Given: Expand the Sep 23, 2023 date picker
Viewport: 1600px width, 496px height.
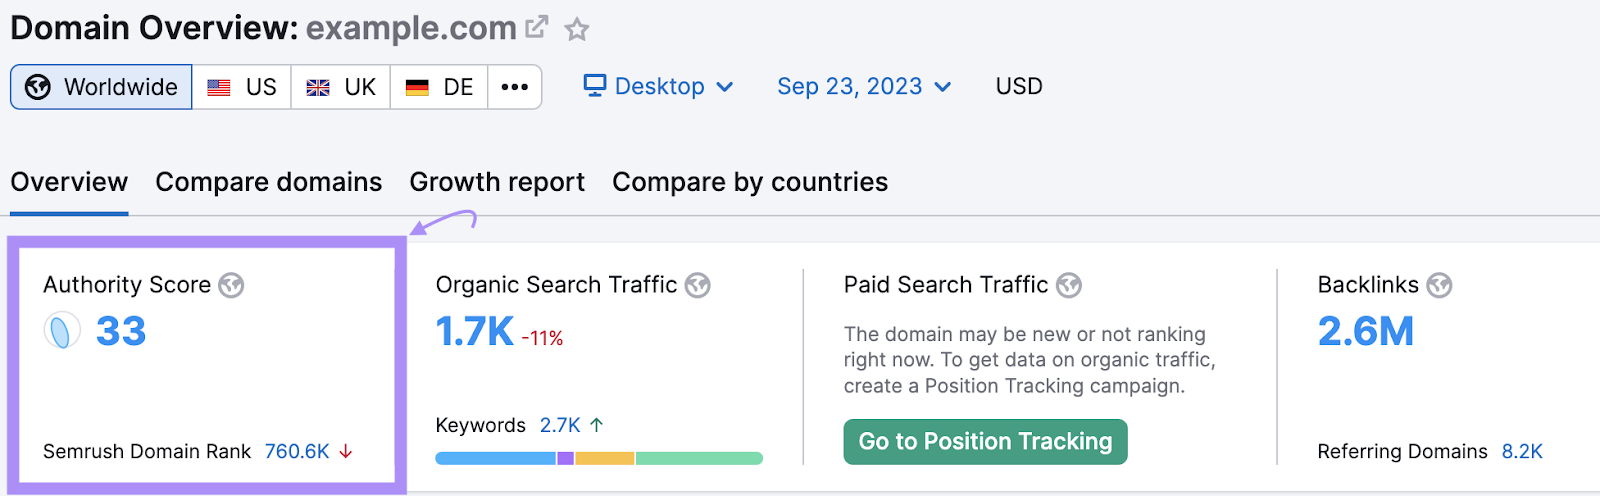Looking at the screenshot, I should click(864, 87).
